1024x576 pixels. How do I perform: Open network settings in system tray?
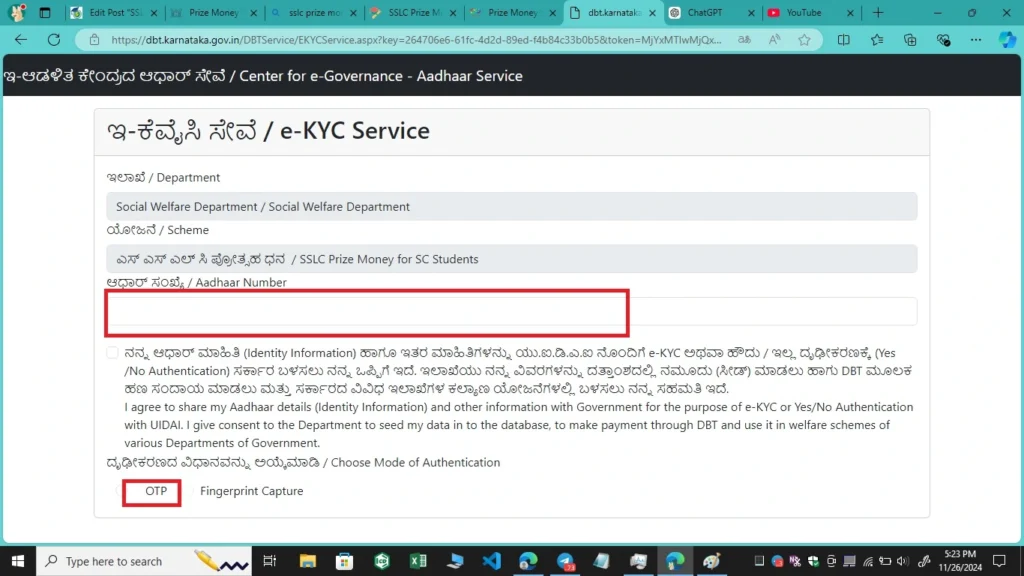[x=868, y=561]
